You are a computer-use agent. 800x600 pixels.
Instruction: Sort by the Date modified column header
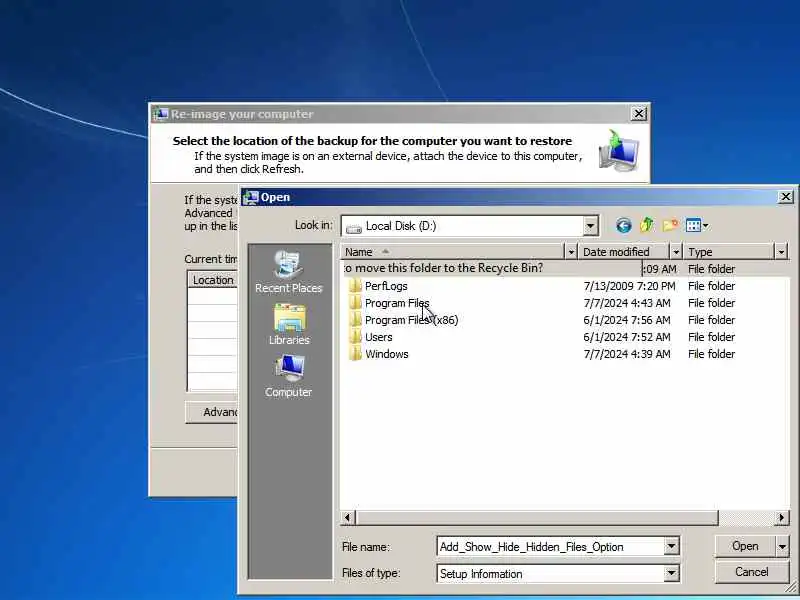pos(624,252)
